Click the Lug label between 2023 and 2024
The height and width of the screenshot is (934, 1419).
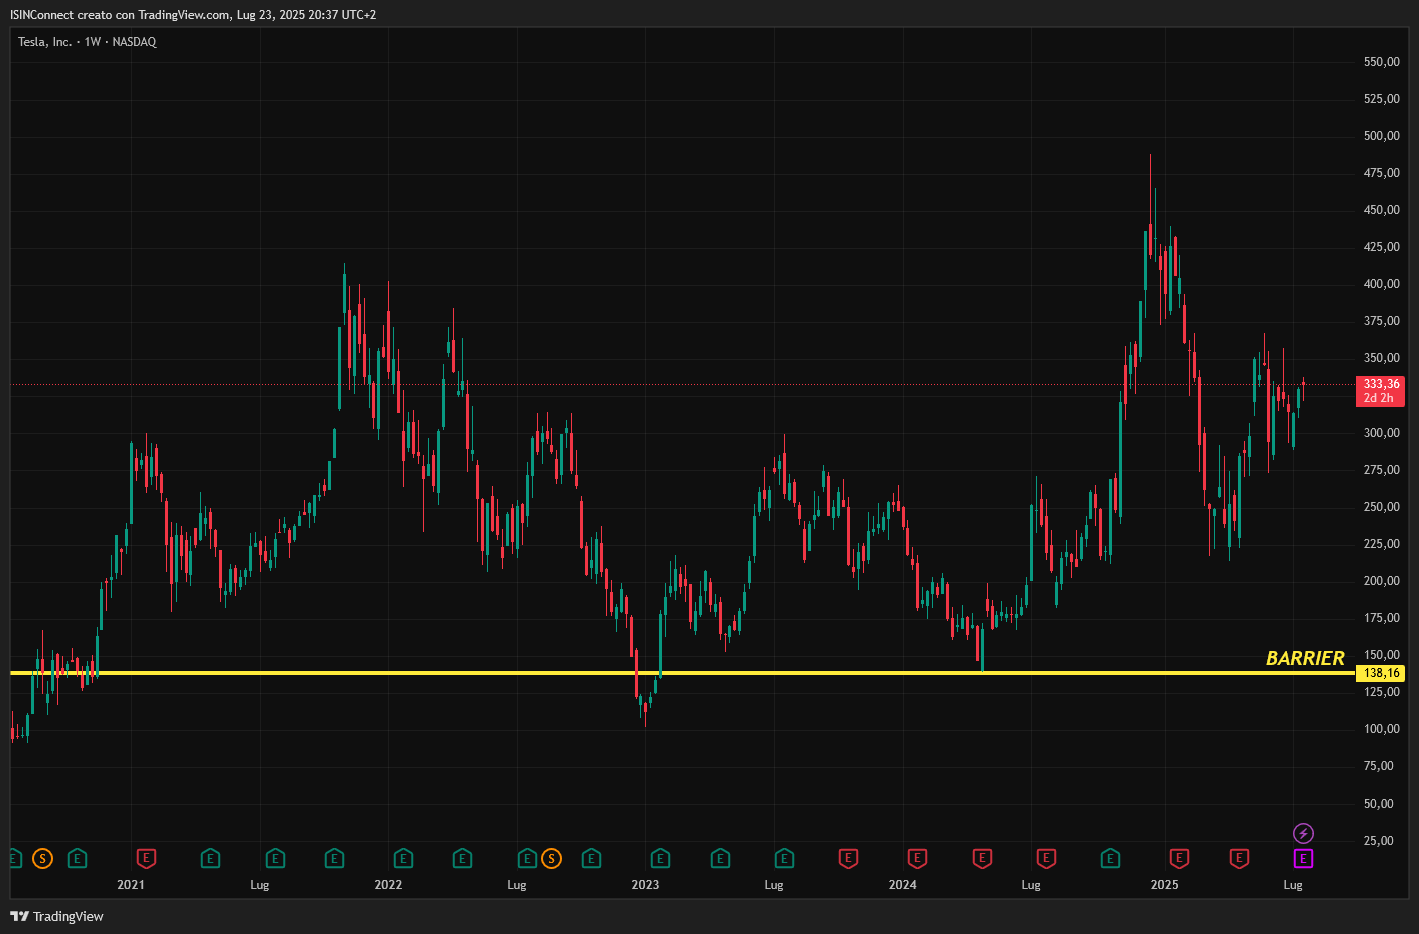coord(774,885)
